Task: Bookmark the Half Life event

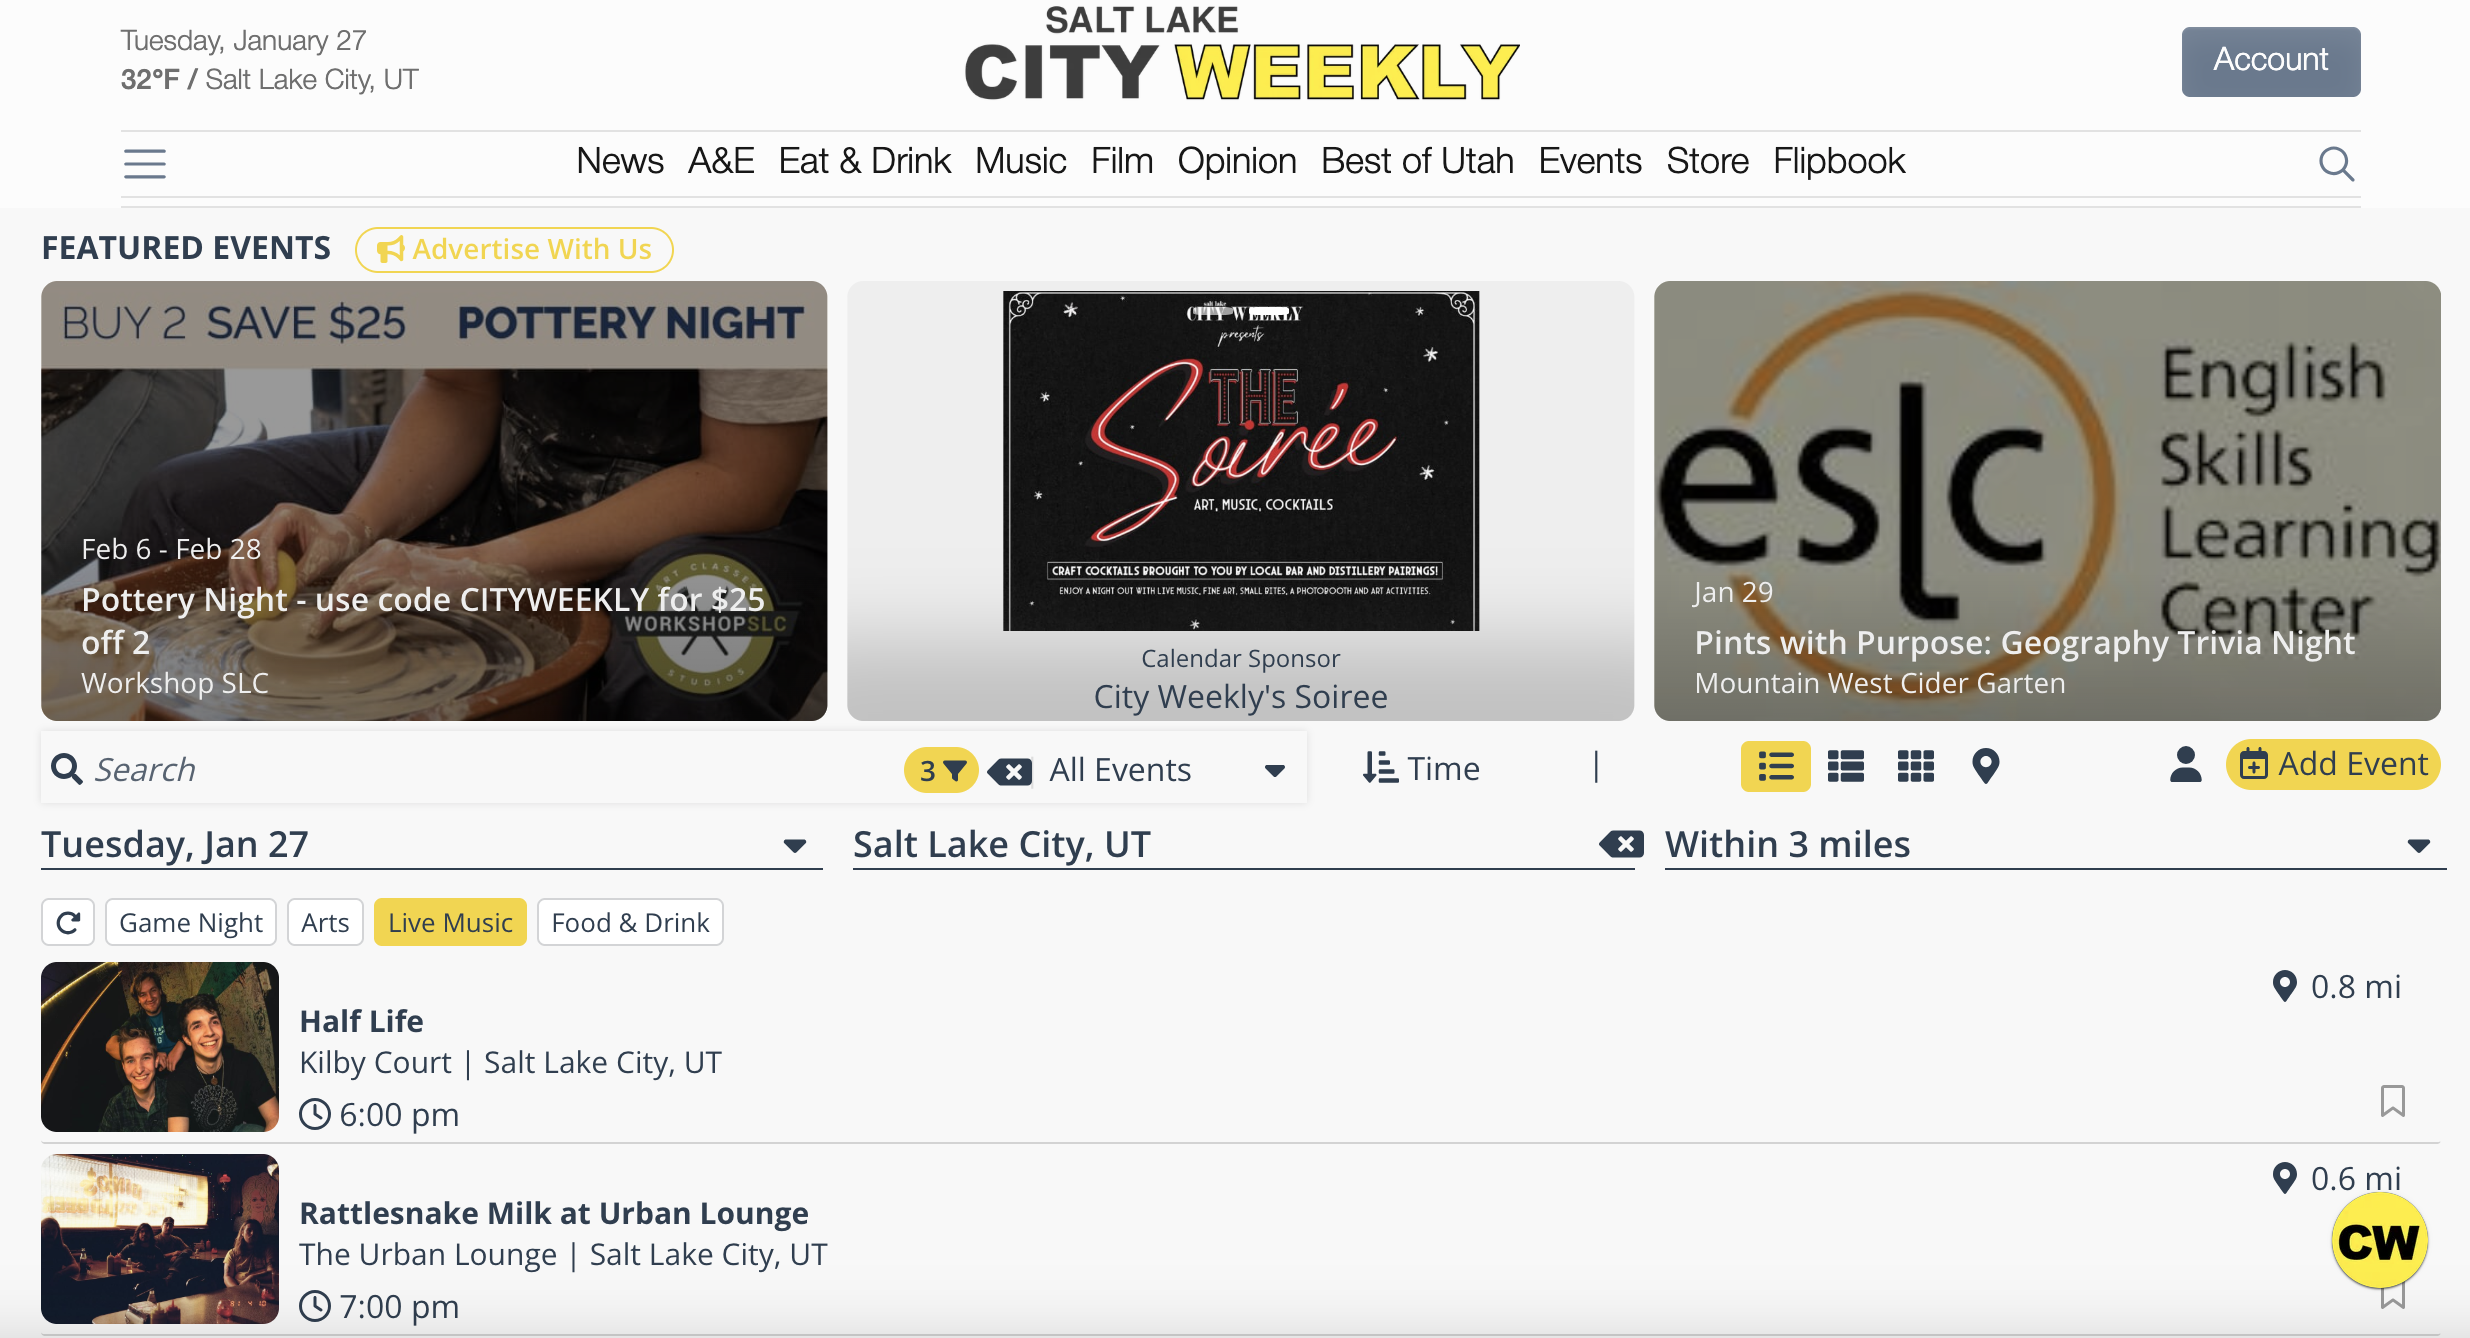Action: 2393,1101
